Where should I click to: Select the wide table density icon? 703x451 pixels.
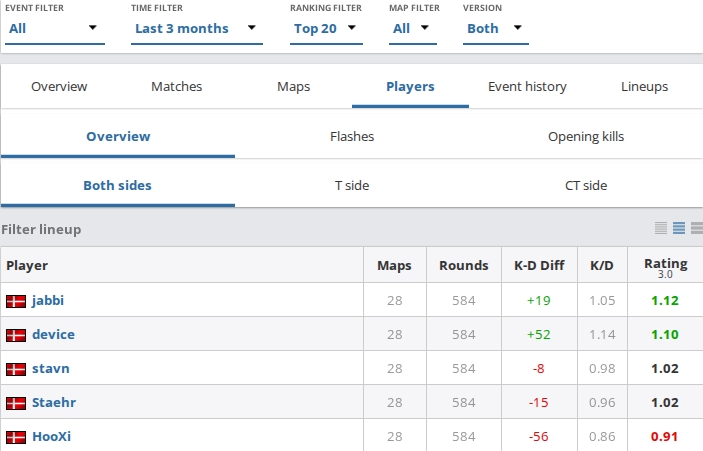pyautogui.click(x=697, y=228)
